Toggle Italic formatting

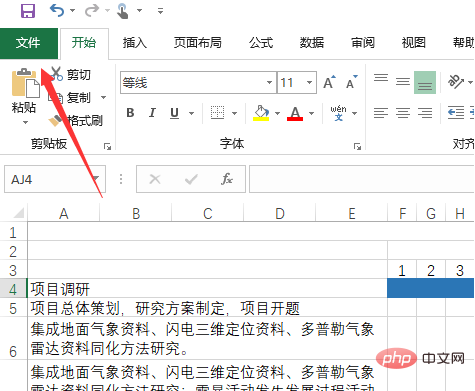[x=152, y=113]
